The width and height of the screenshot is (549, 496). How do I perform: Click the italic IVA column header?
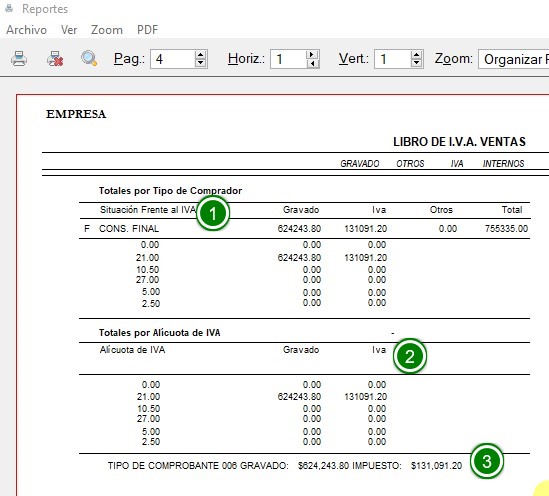pos(457,163)
